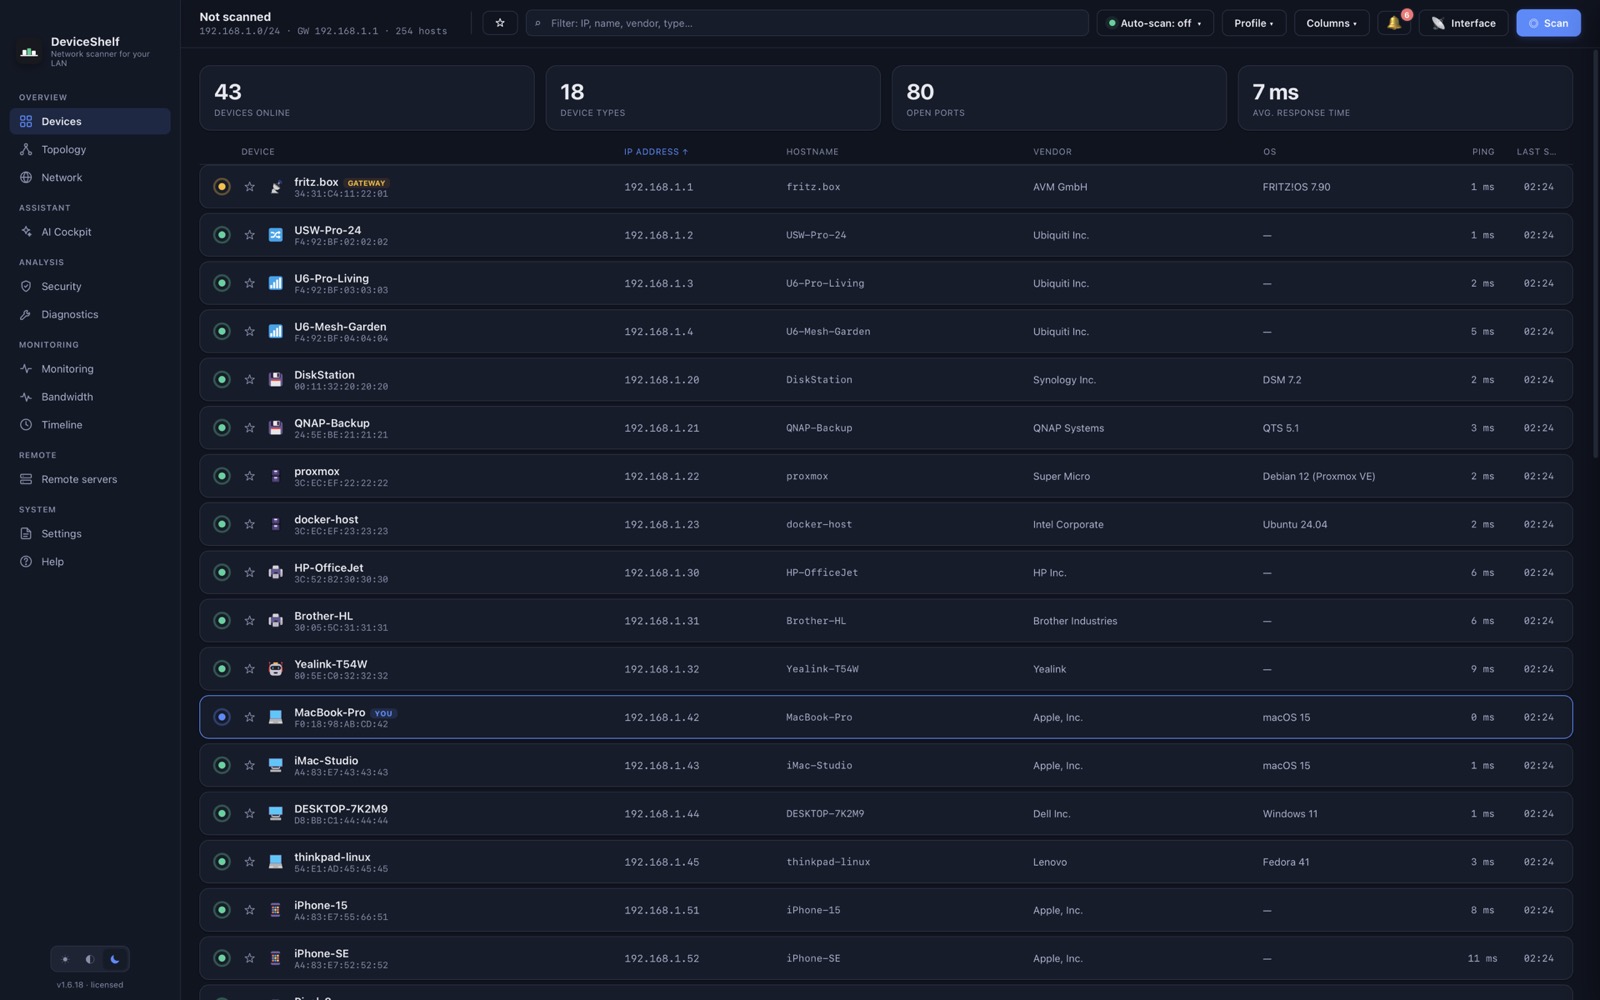Click the HP-OfficeJet printer icon
The height and width of the screenshot is (1000, 1600).
pos(275,573)
